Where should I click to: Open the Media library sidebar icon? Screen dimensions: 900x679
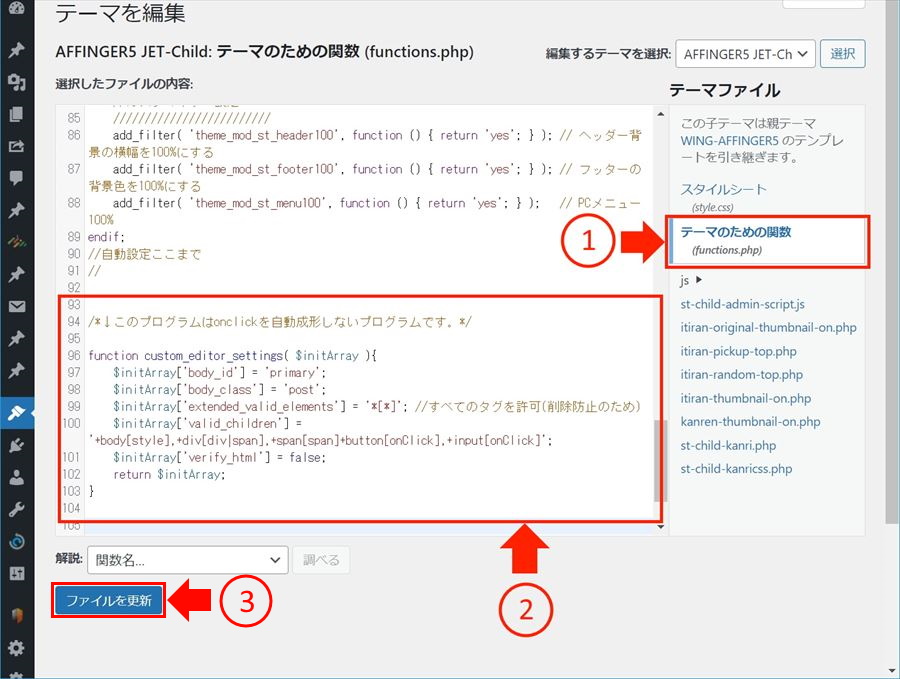(16, 83)
